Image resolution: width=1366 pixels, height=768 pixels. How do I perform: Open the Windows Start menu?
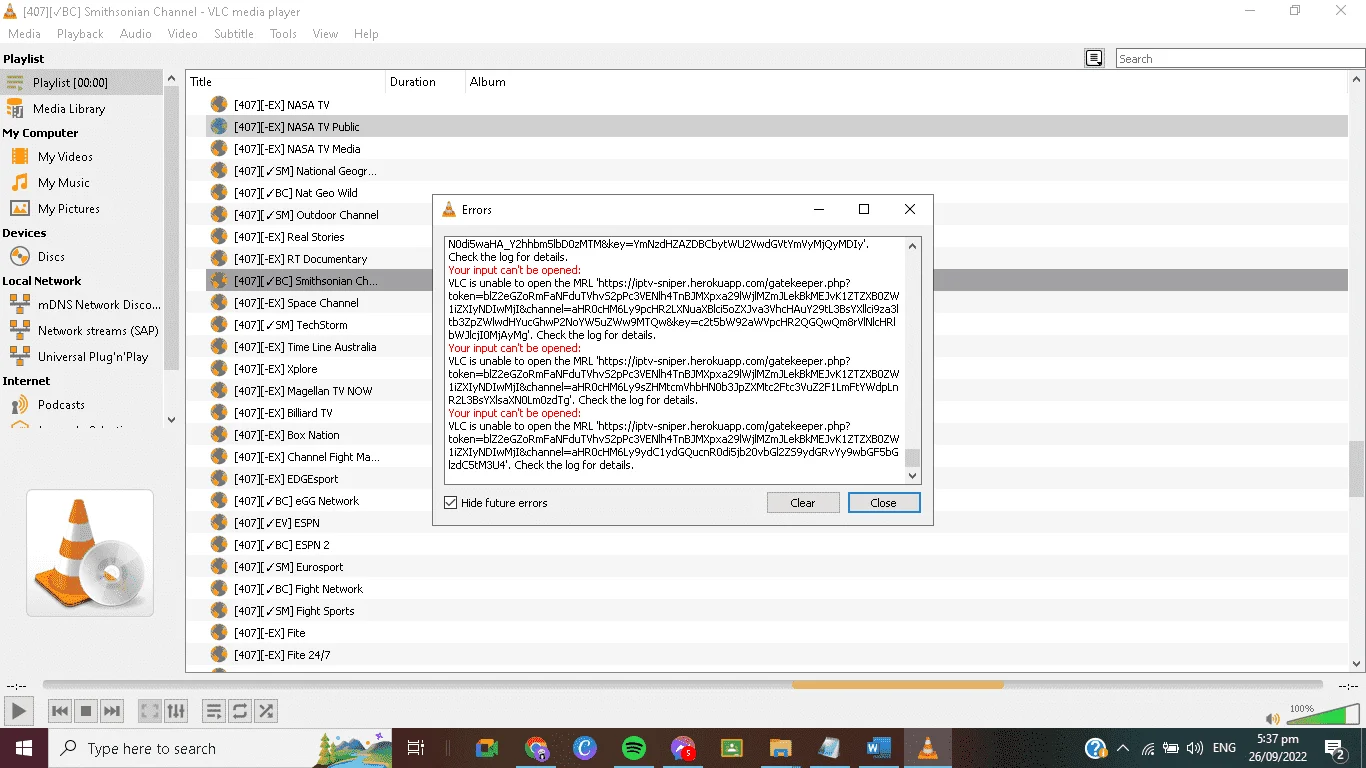click(x=23, y=748)
